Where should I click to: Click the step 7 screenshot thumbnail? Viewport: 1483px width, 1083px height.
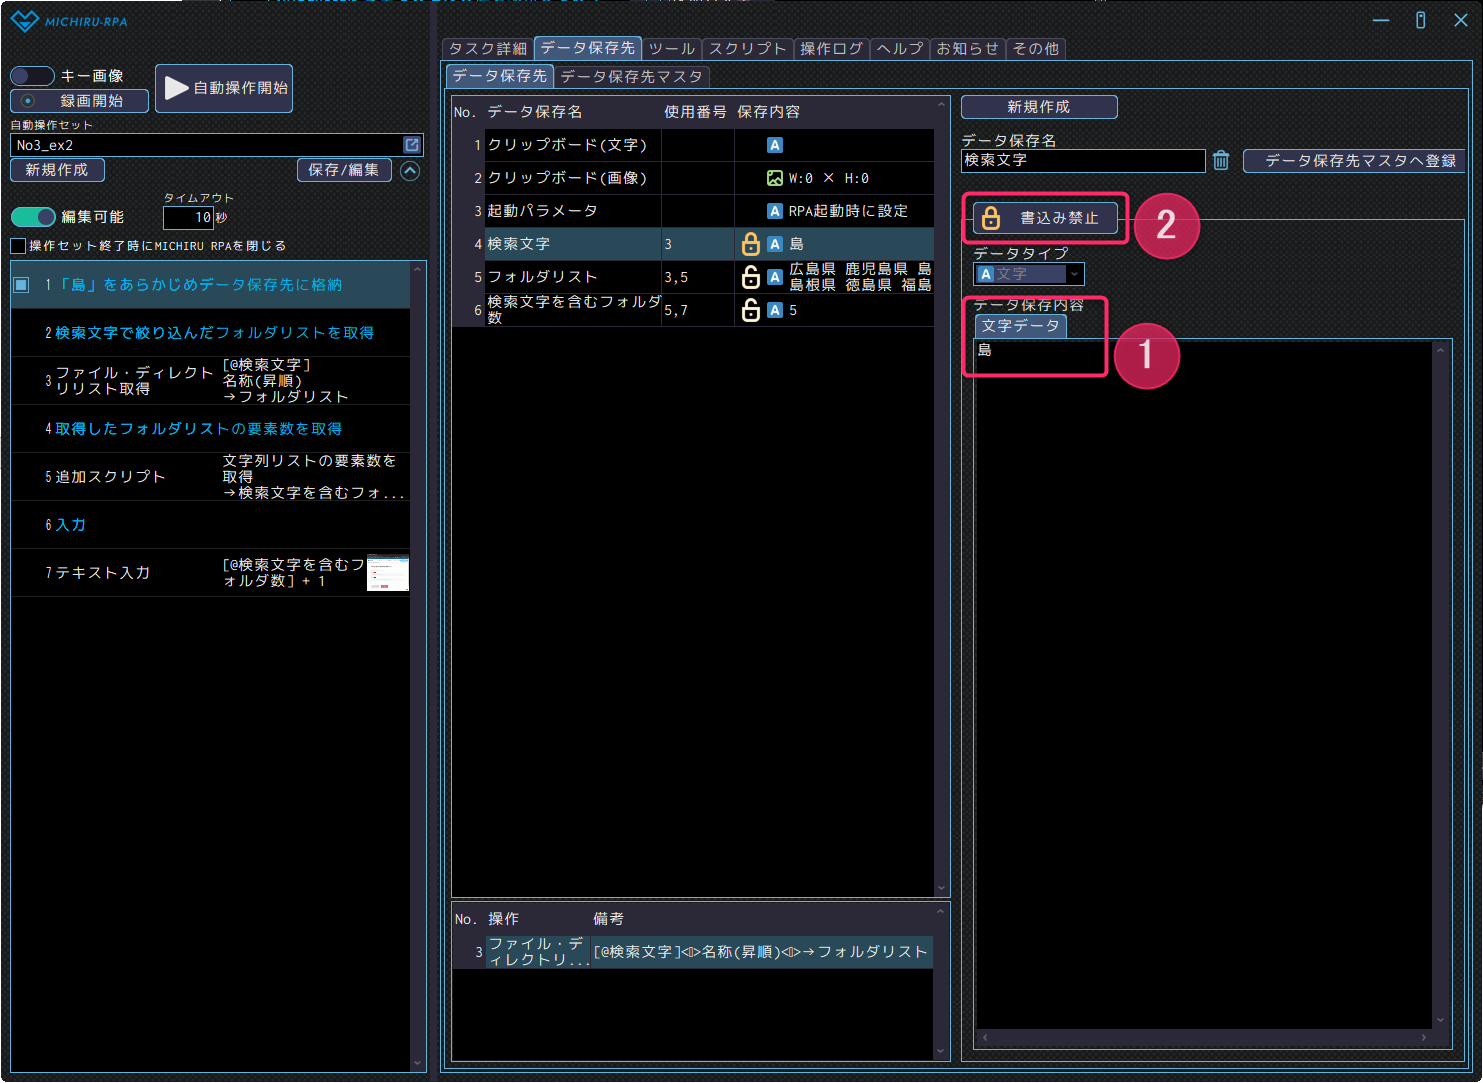(388, 573)
